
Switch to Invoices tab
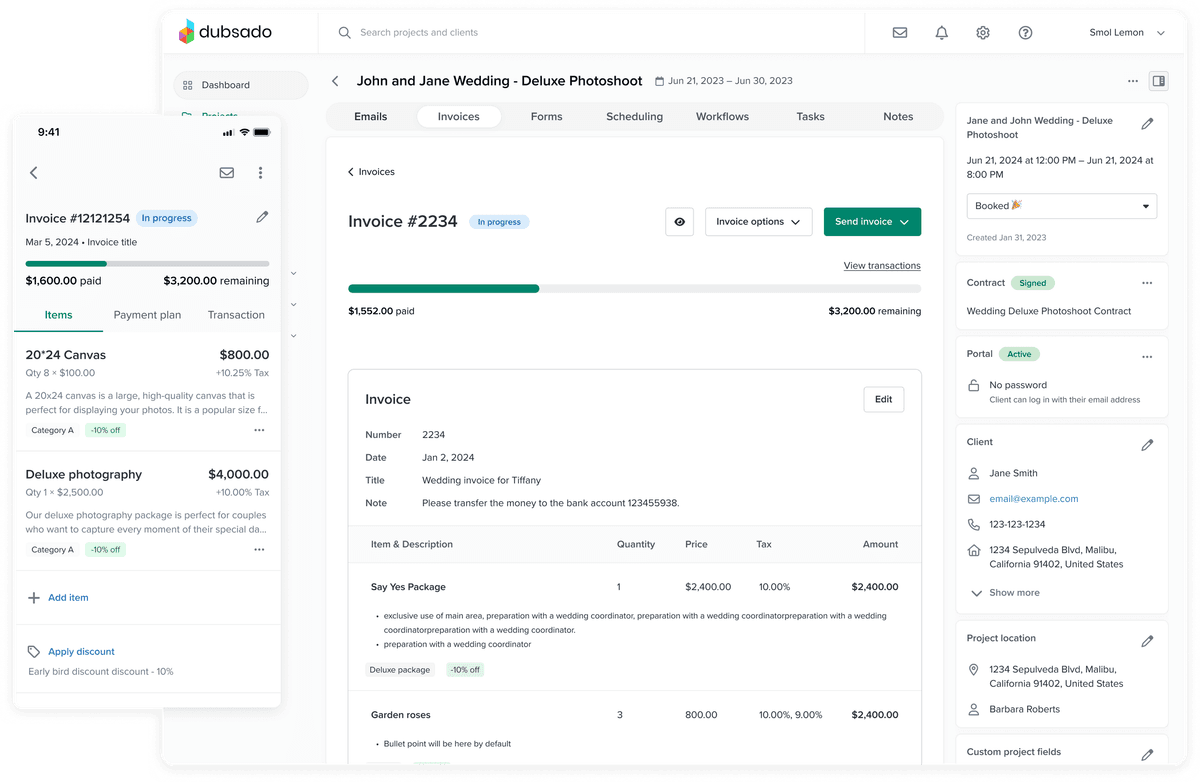(x=459, y=117)
